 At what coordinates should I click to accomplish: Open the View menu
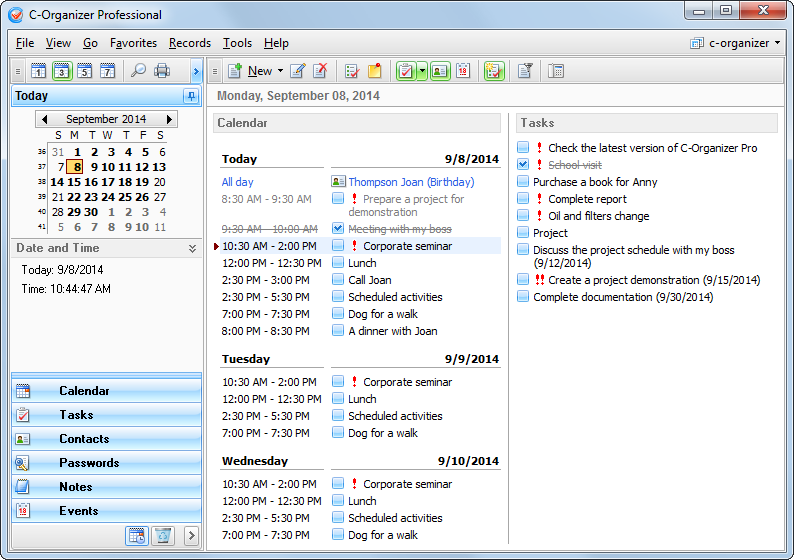[x=58, y=43]
